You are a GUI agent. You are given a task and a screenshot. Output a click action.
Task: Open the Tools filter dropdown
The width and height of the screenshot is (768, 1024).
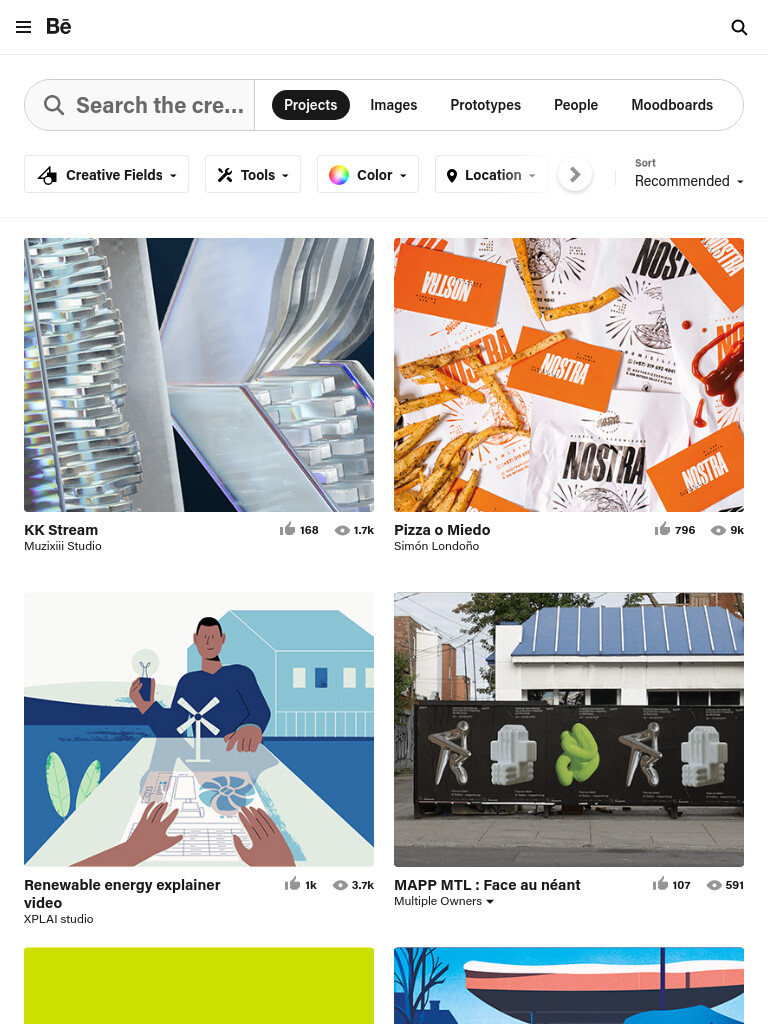(x=253, y=174)
